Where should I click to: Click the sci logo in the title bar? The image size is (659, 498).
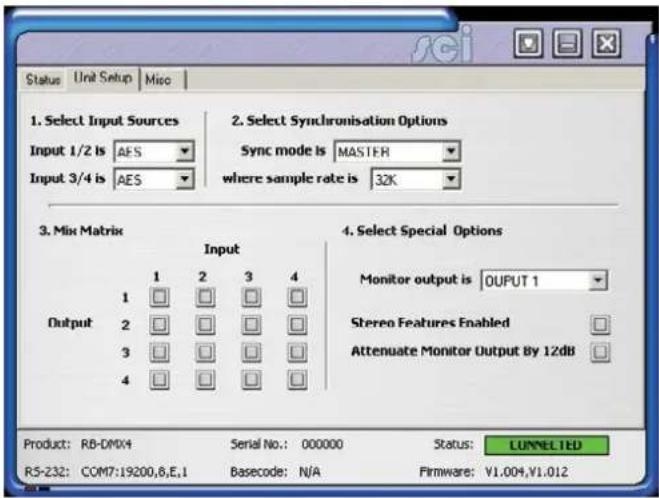tap(443, 44)
